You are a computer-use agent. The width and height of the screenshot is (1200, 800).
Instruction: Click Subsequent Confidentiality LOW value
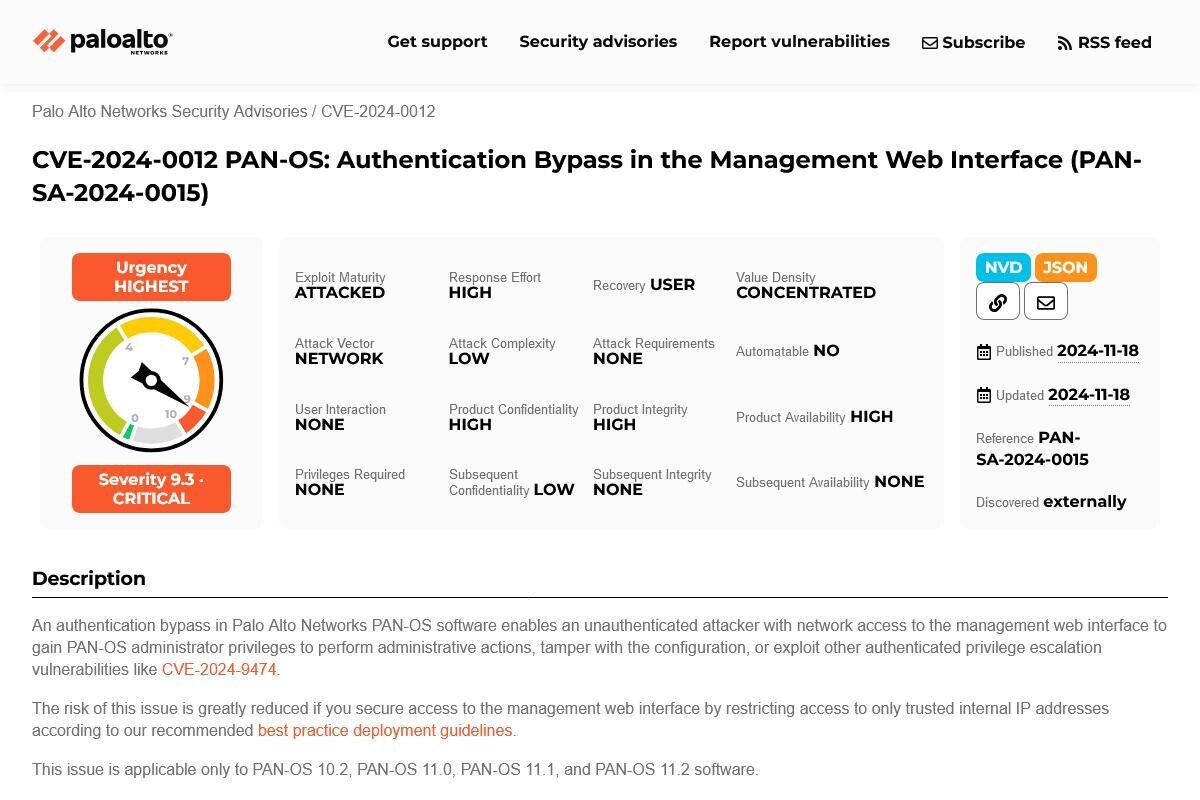tap(554, 490)
